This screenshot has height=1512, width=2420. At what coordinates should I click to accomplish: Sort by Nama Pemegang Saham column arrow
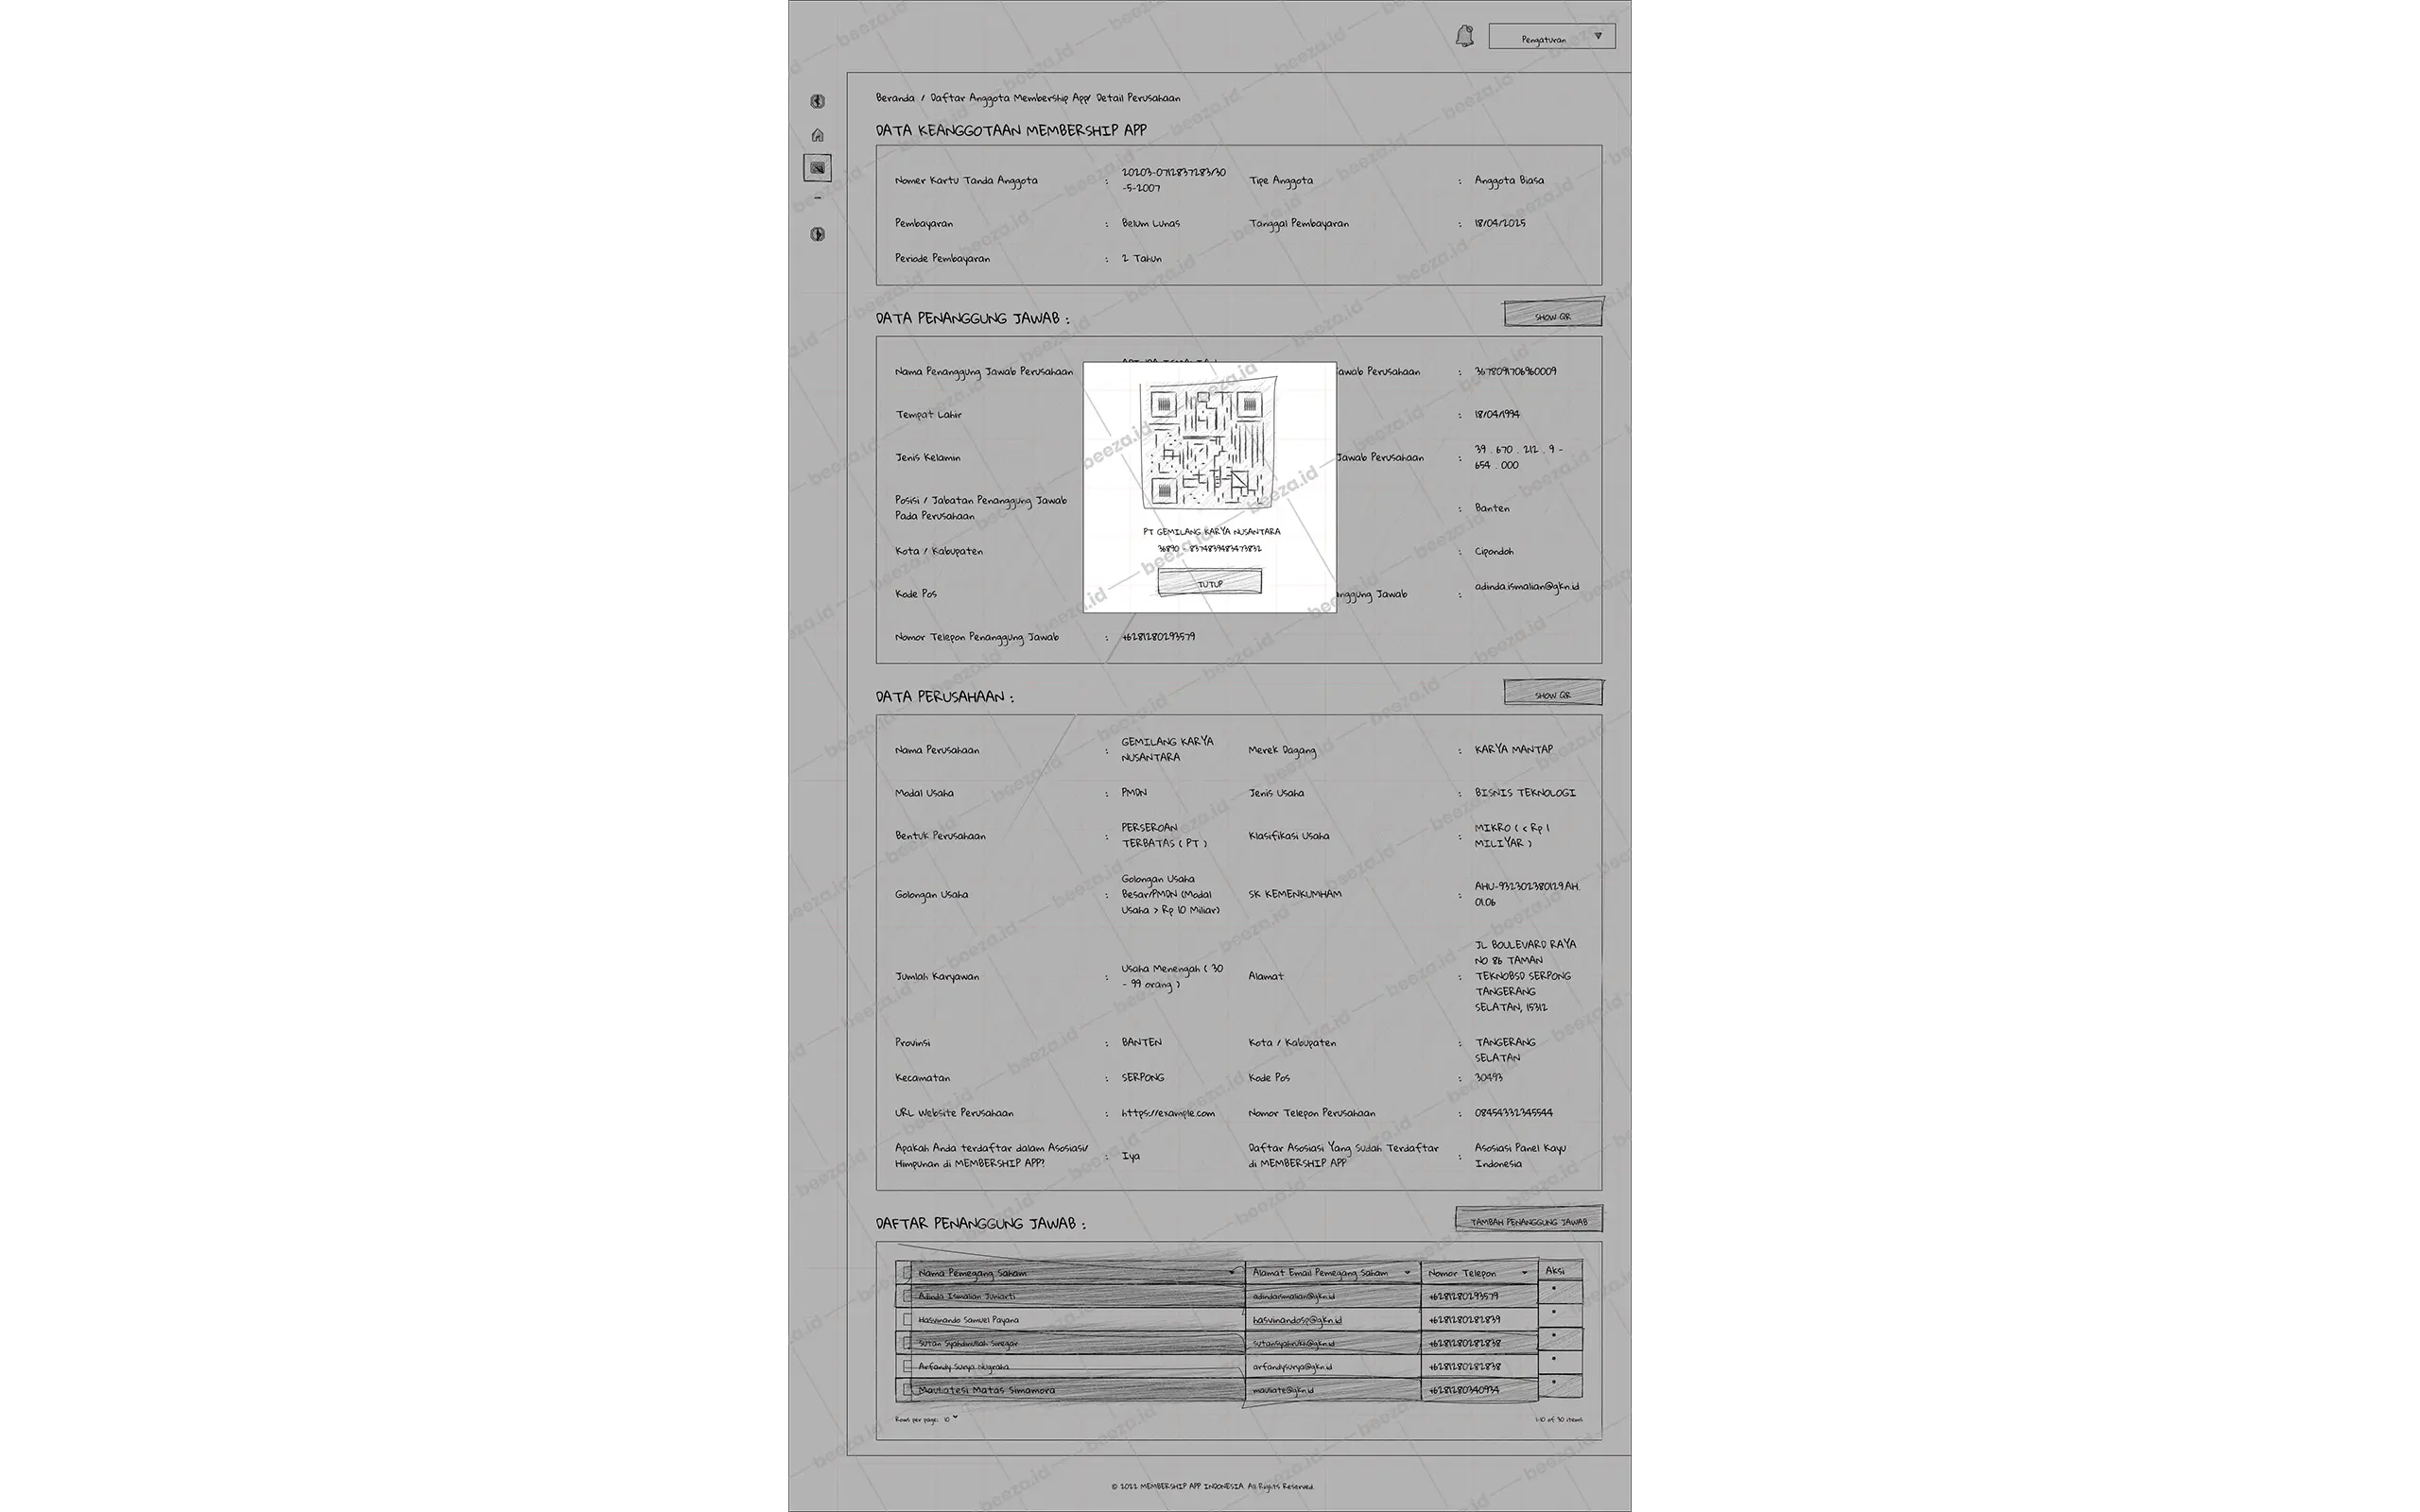pos(1231,1273)
